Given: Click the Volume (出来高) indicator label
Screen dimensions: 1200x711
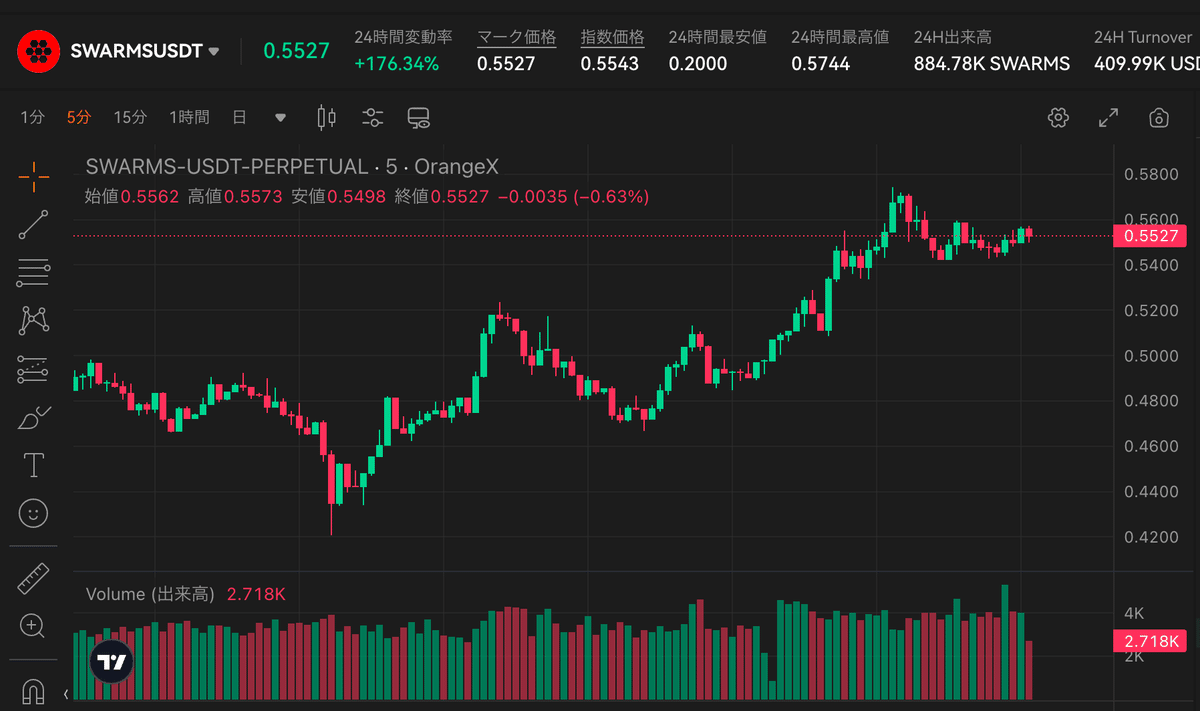Looking at the screenshot, I should click(x=150, y=594).
